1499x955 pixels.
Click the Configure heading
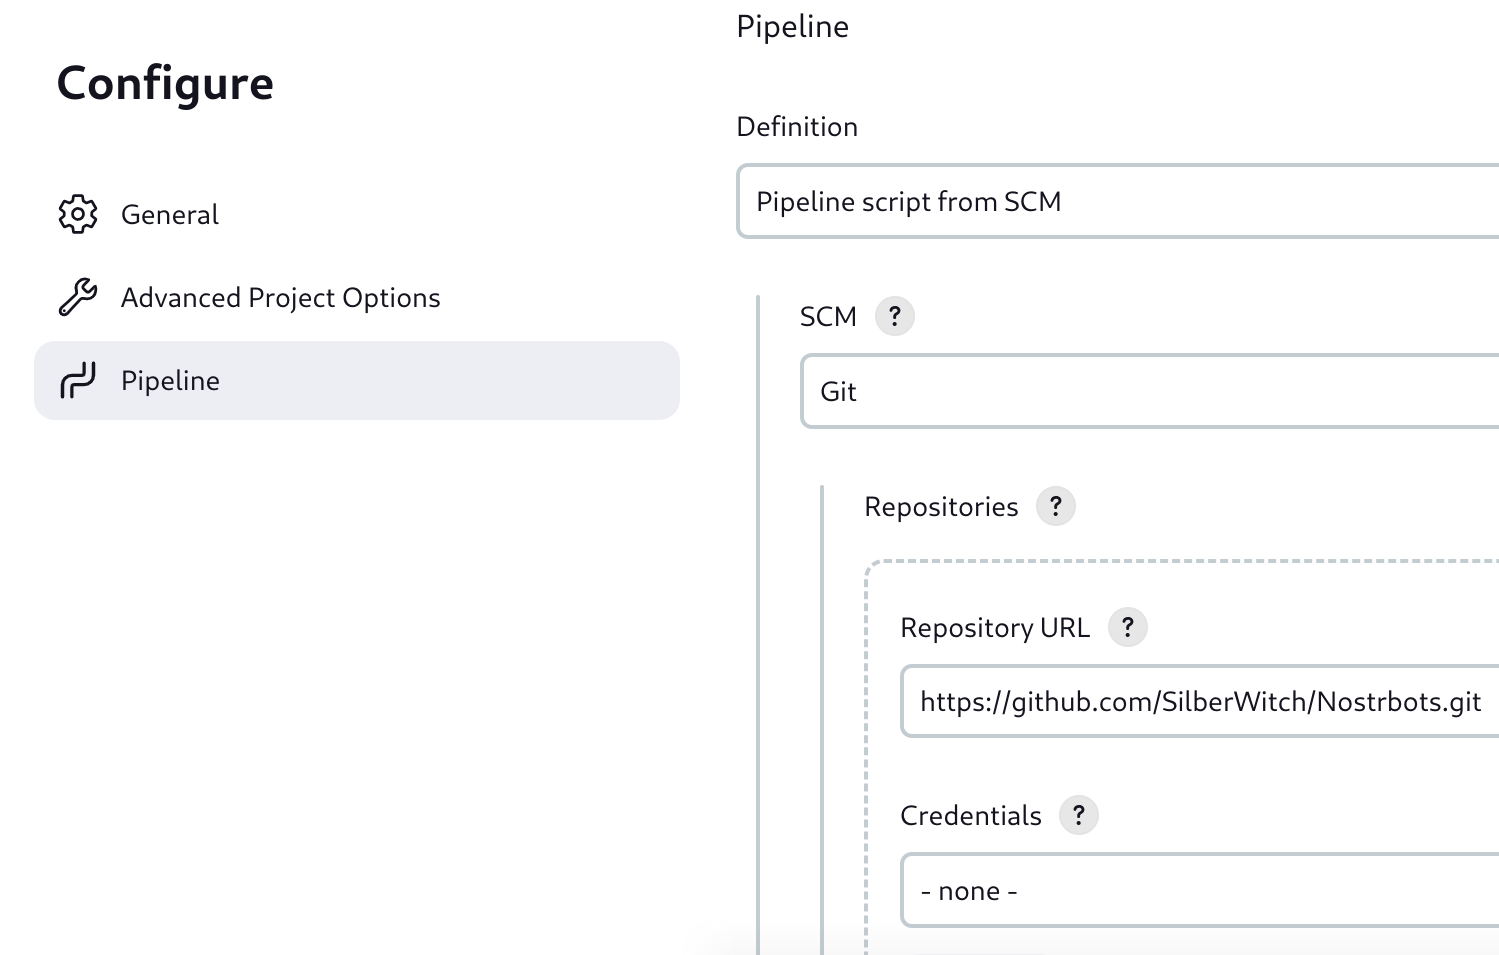coord(165,83)
